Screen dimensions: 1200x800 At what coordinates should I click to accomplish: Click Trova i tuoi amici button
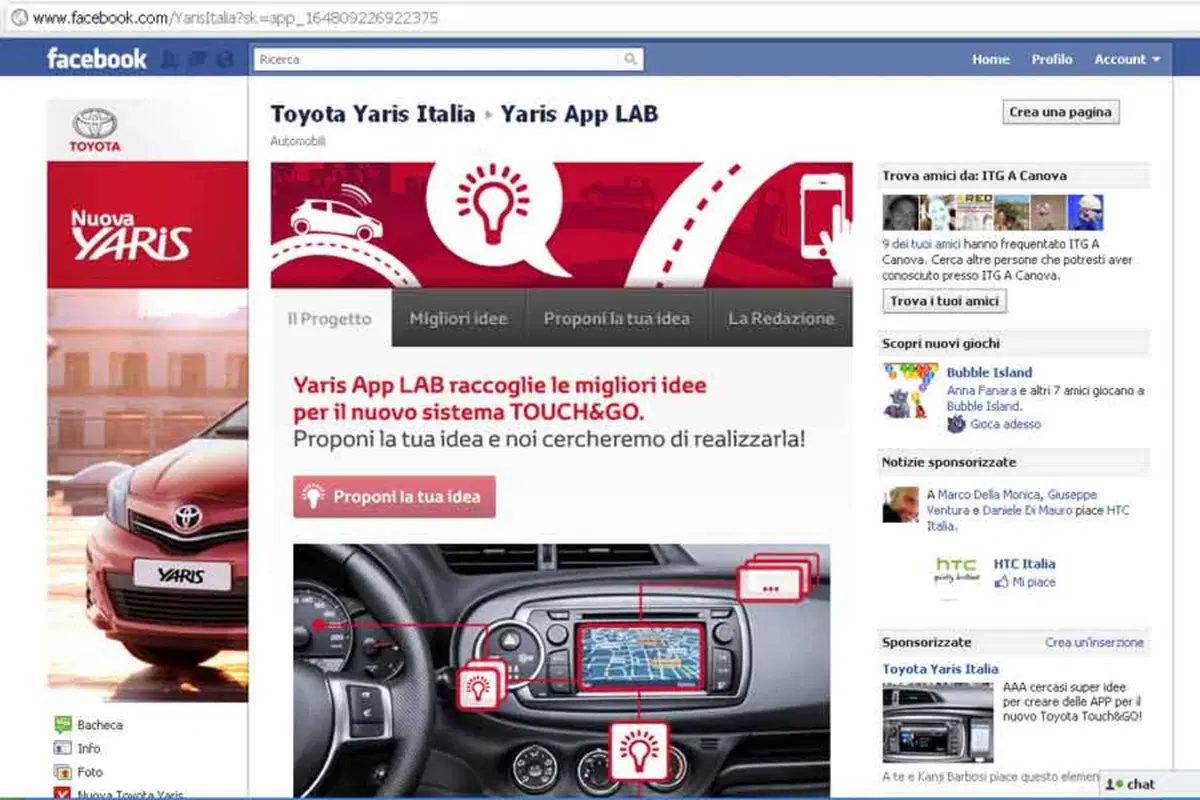[944, 301]
